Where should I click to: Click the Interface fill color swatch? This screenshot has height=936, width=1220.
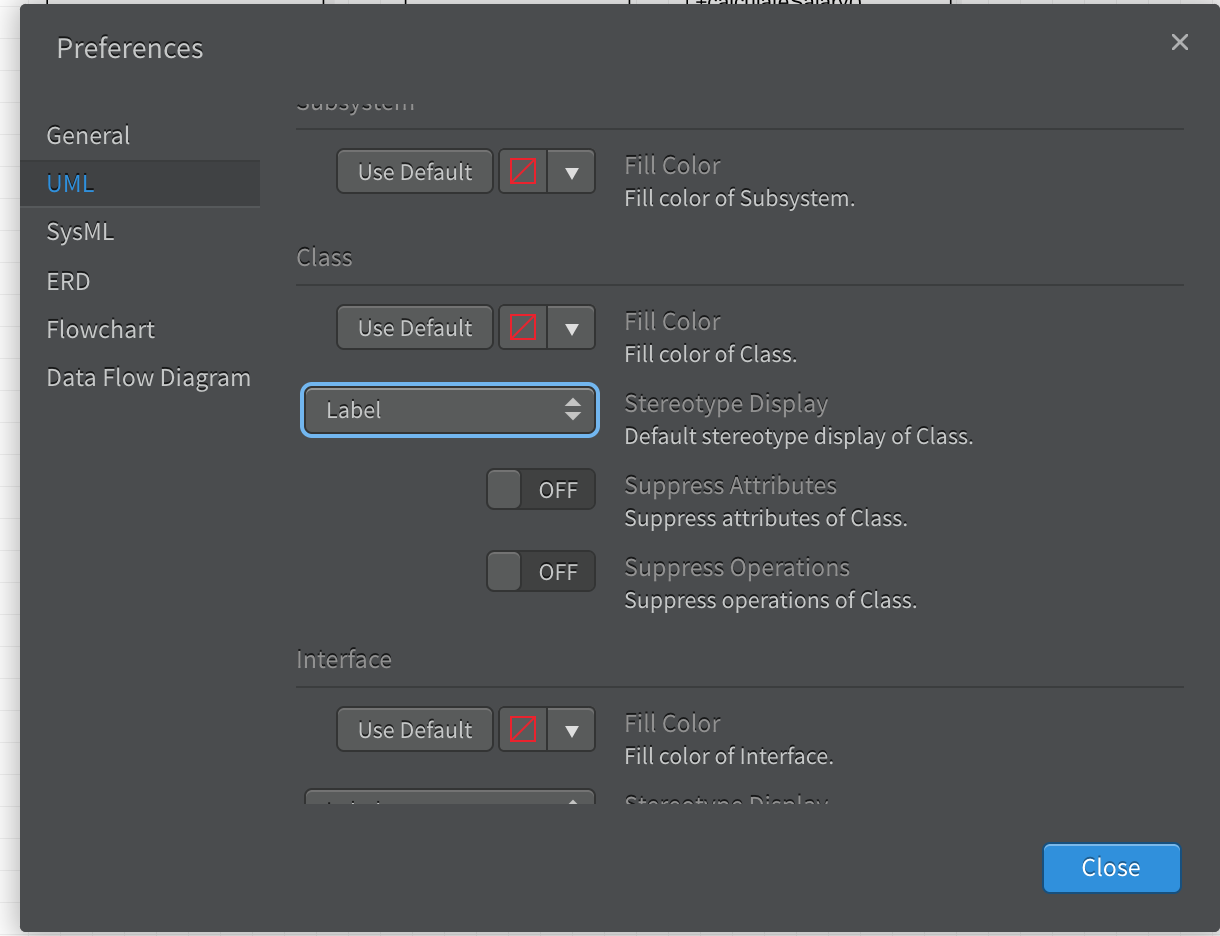click(x=523, y=730)
